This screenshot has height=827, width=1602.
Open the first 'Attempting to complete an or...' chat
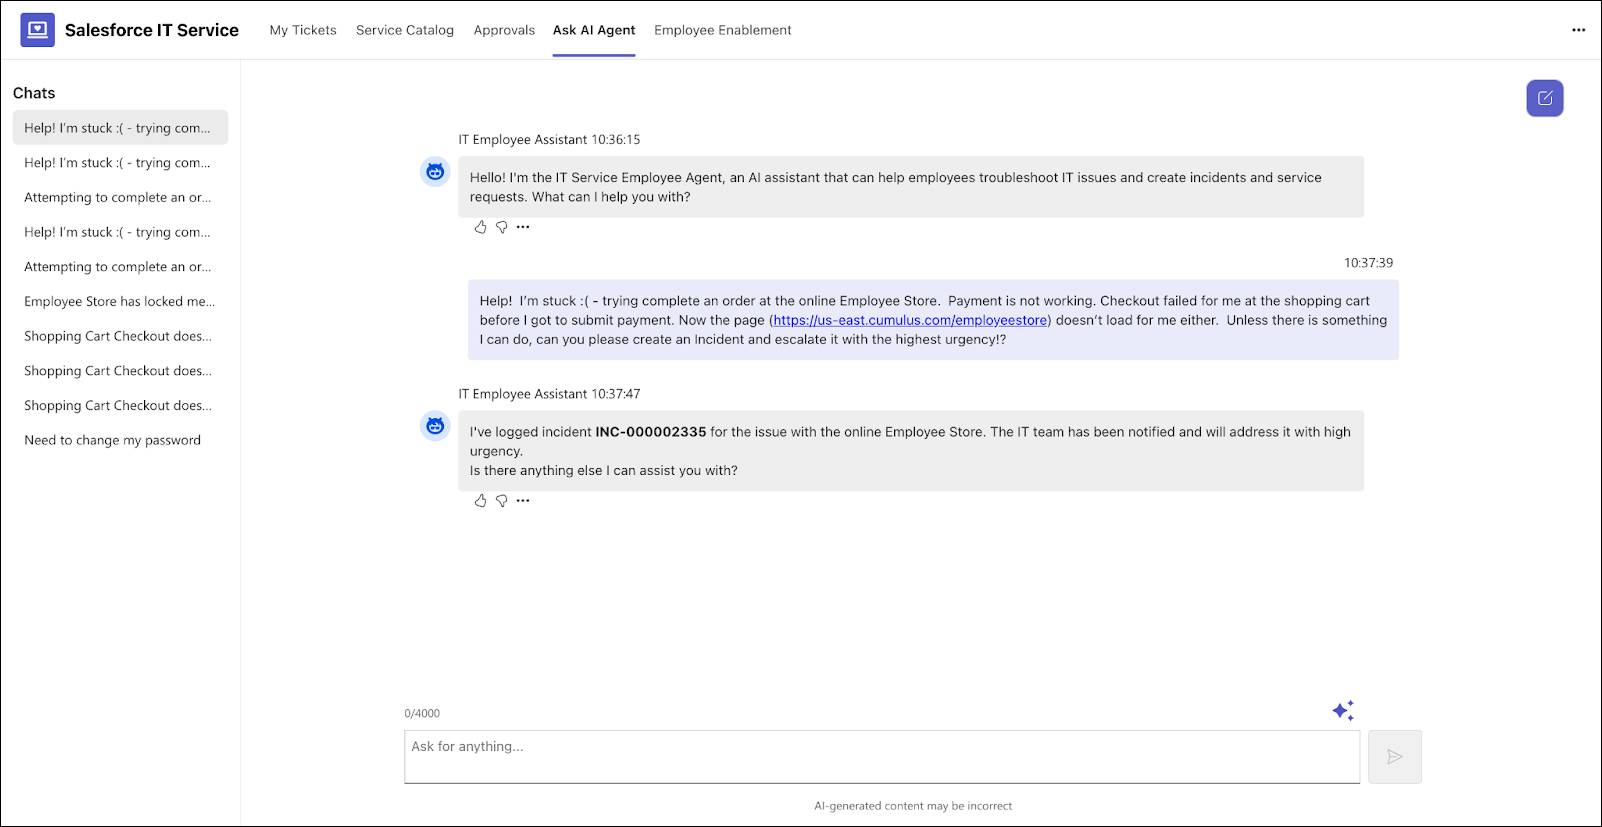tap(120, 197)
